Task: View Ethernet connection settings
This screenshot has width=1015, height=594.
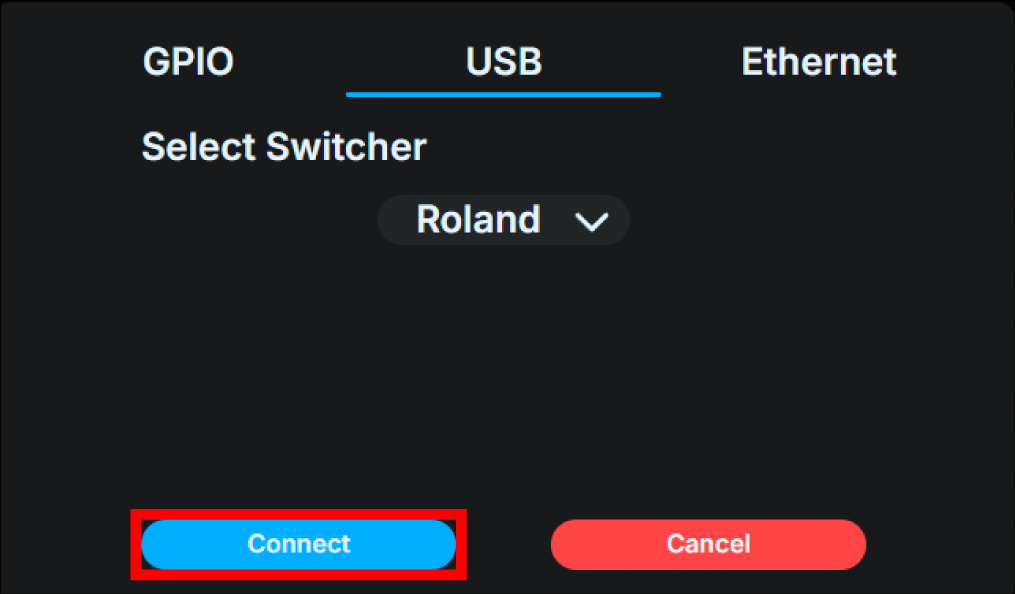Action: click(x=818, y=61)
